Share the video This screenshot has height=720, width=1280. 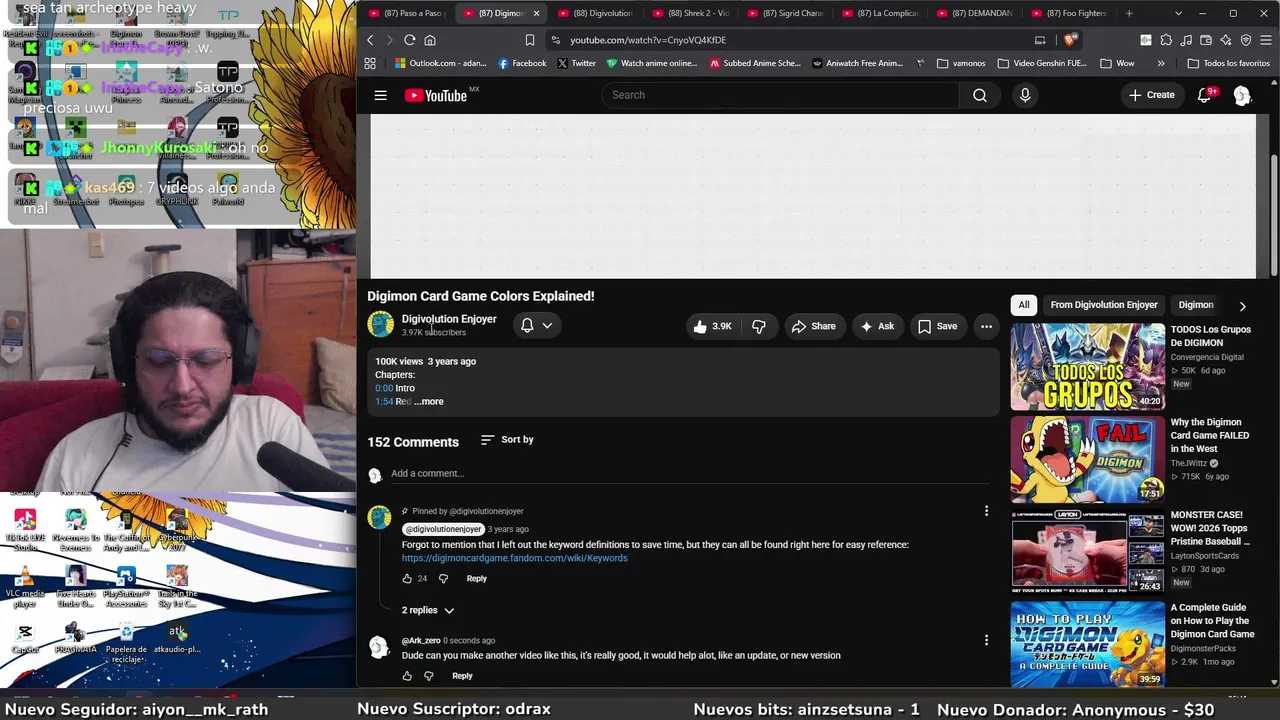coord(813,326)
